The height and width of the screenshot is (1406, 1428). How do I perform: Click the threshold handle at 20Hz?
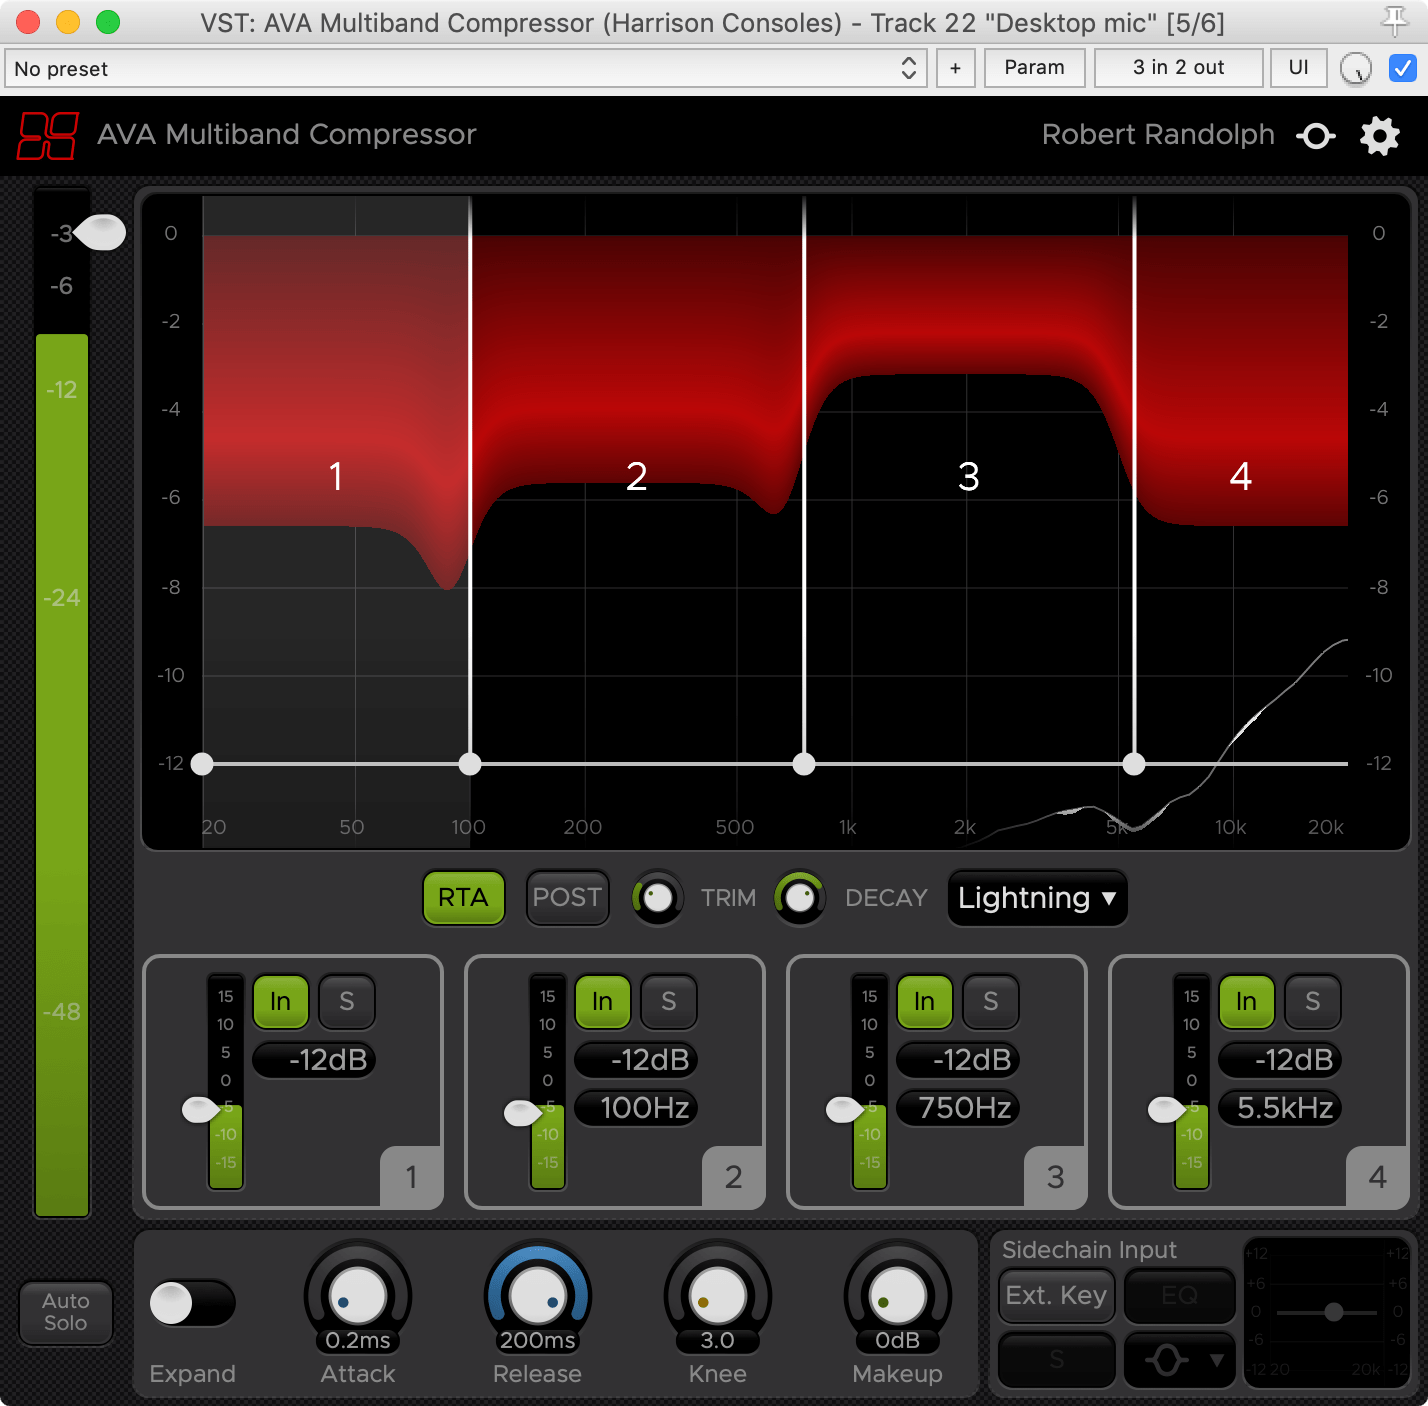click(202, 764)
